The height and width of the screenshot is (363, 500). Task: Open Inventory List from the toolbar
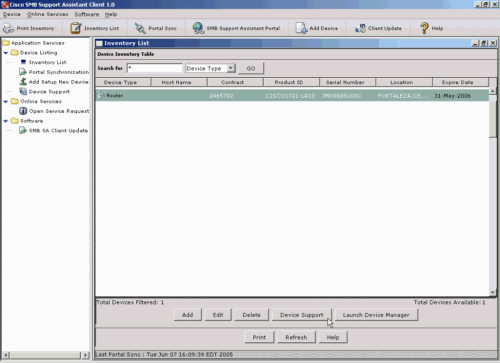point(76,28)
